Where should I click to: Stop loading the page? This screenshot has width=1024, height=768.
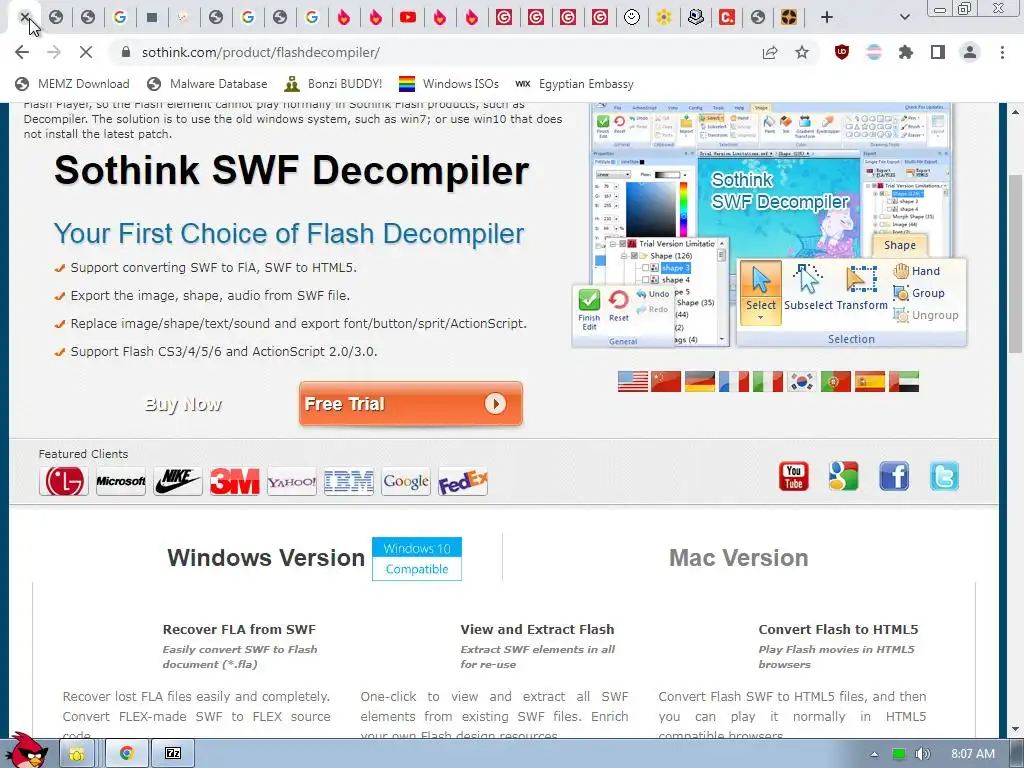click(x=86, y=52)
